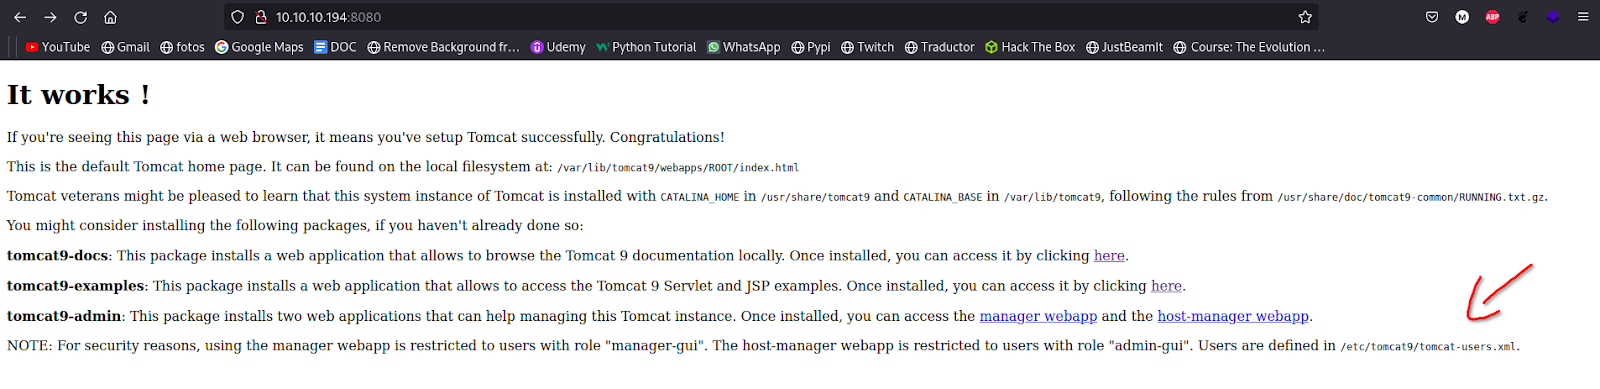Open the fotos bookmark
Viewport: 1600px width, 389px height.
183,47
